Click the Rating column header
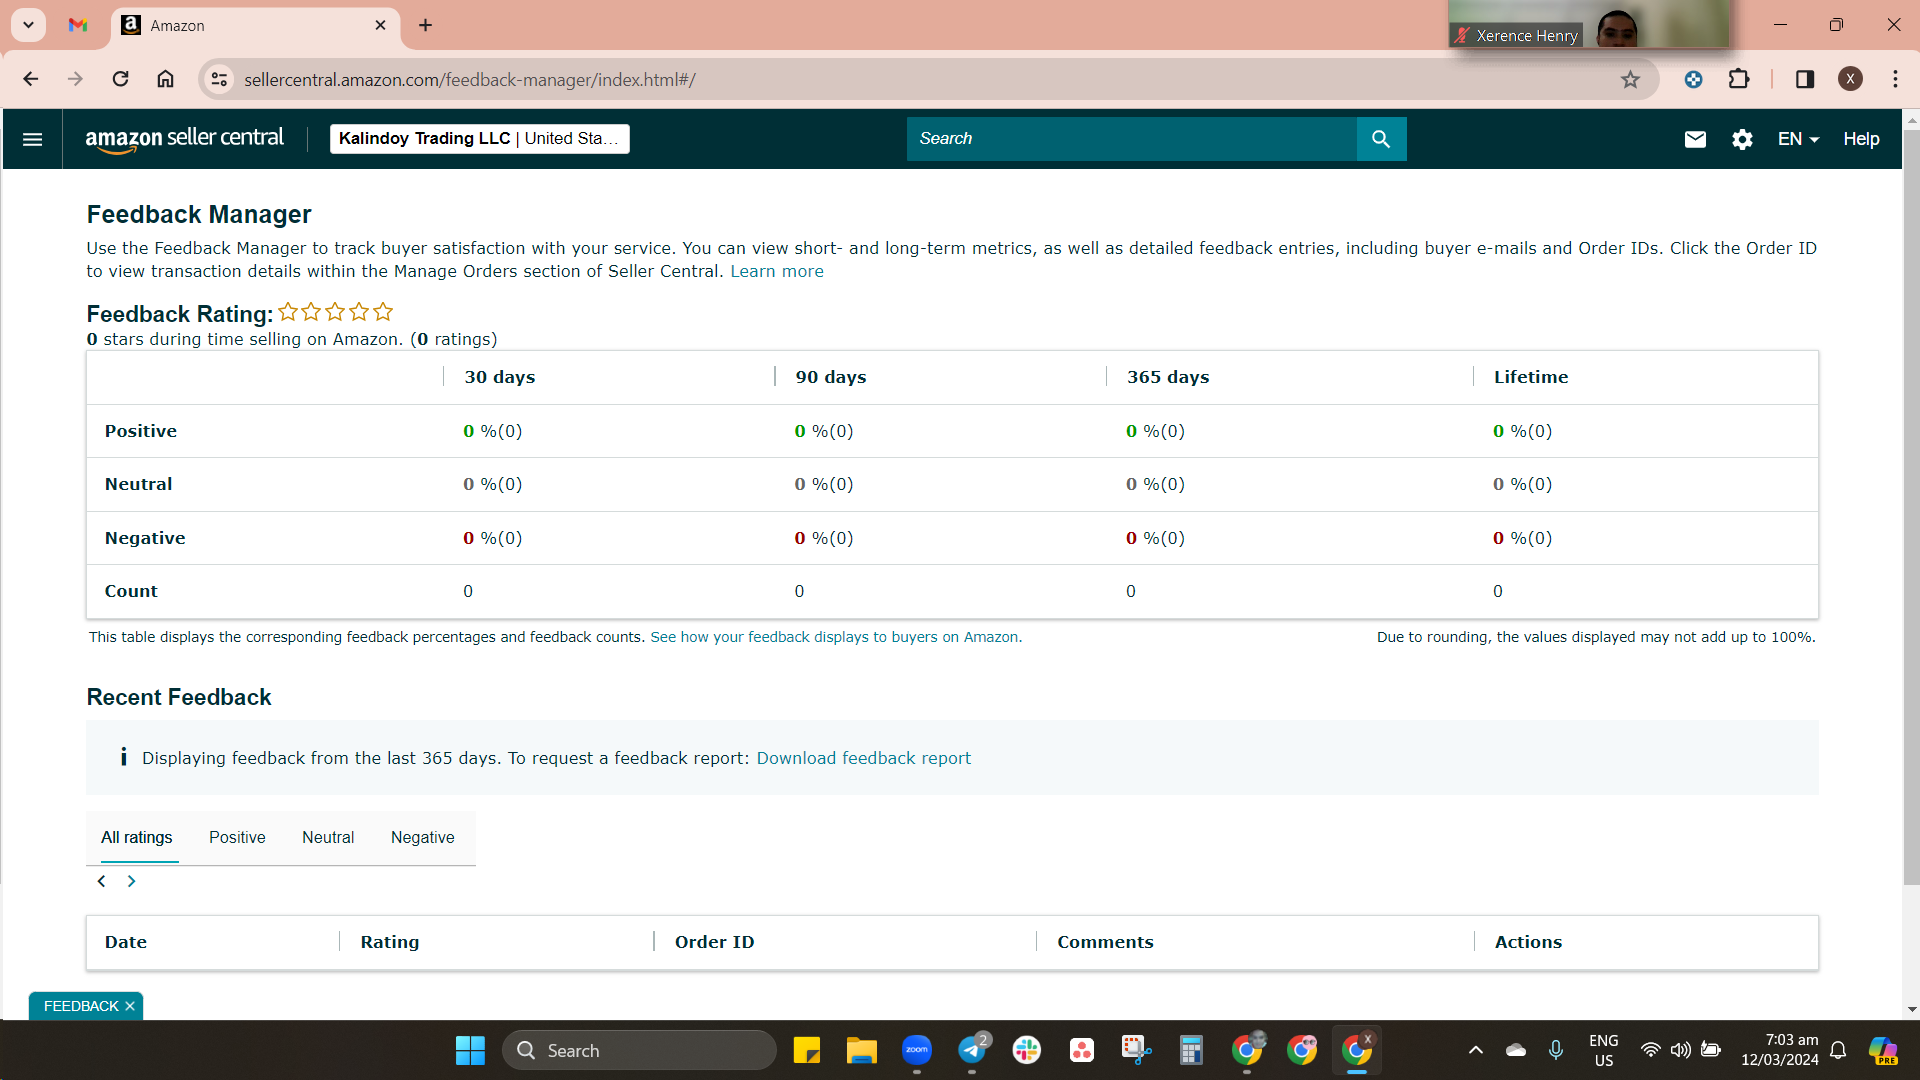1920x1080 pixels. 390,942
